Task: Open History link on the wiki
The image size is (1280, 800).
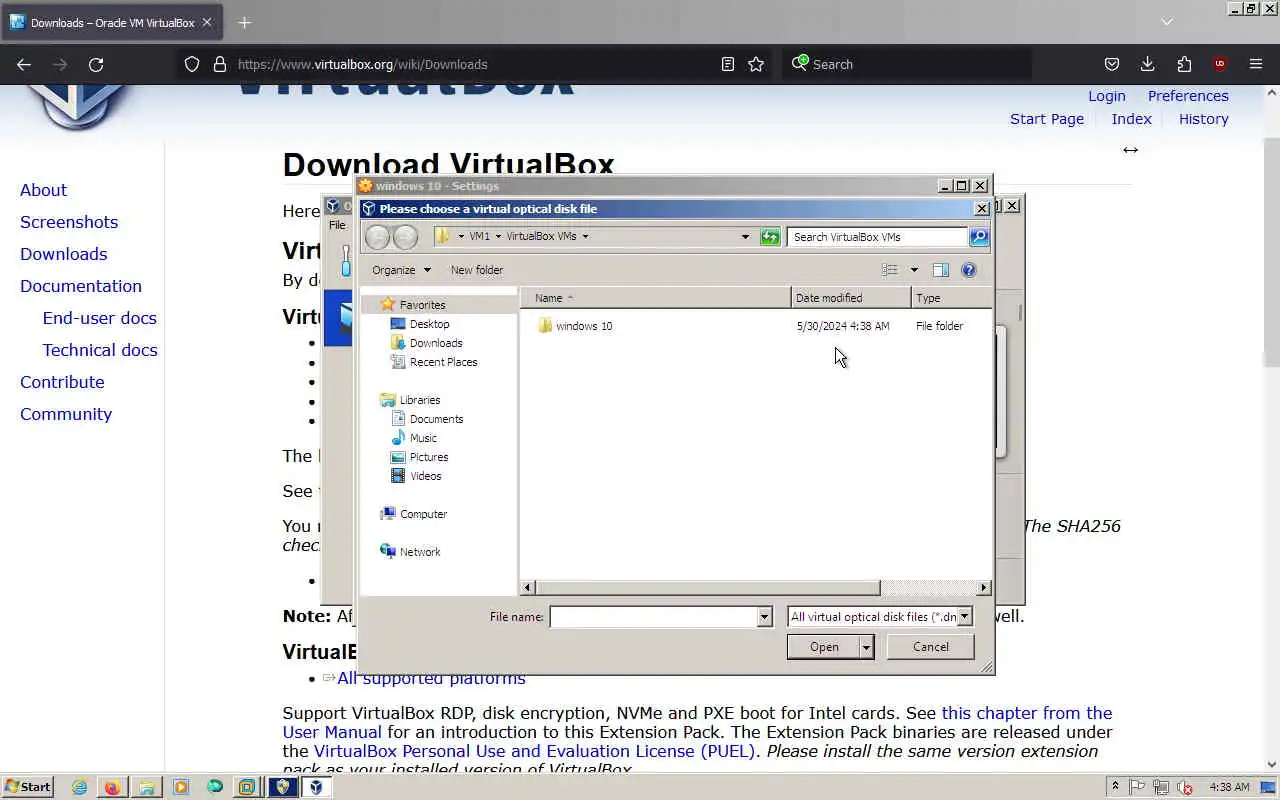Action: click(1204, 119)
